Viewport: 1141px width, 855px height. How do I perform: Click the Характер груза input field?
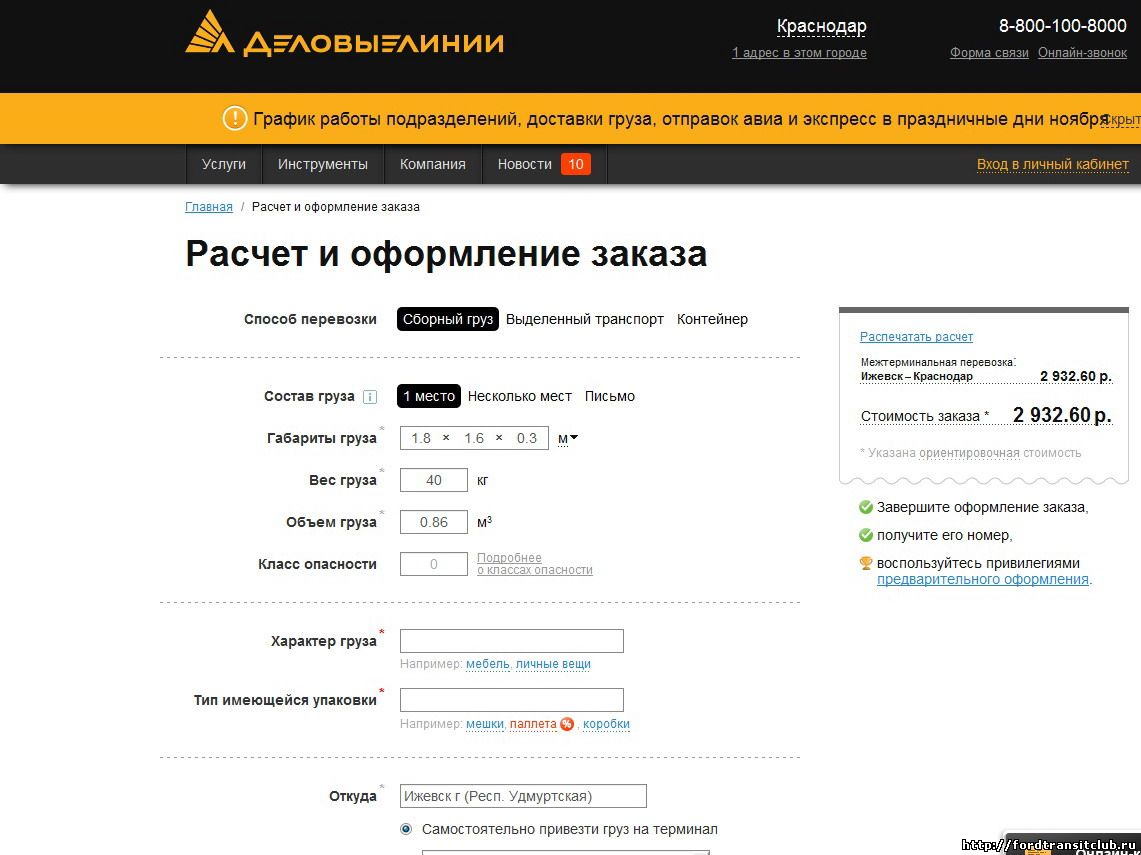point(511,641)
